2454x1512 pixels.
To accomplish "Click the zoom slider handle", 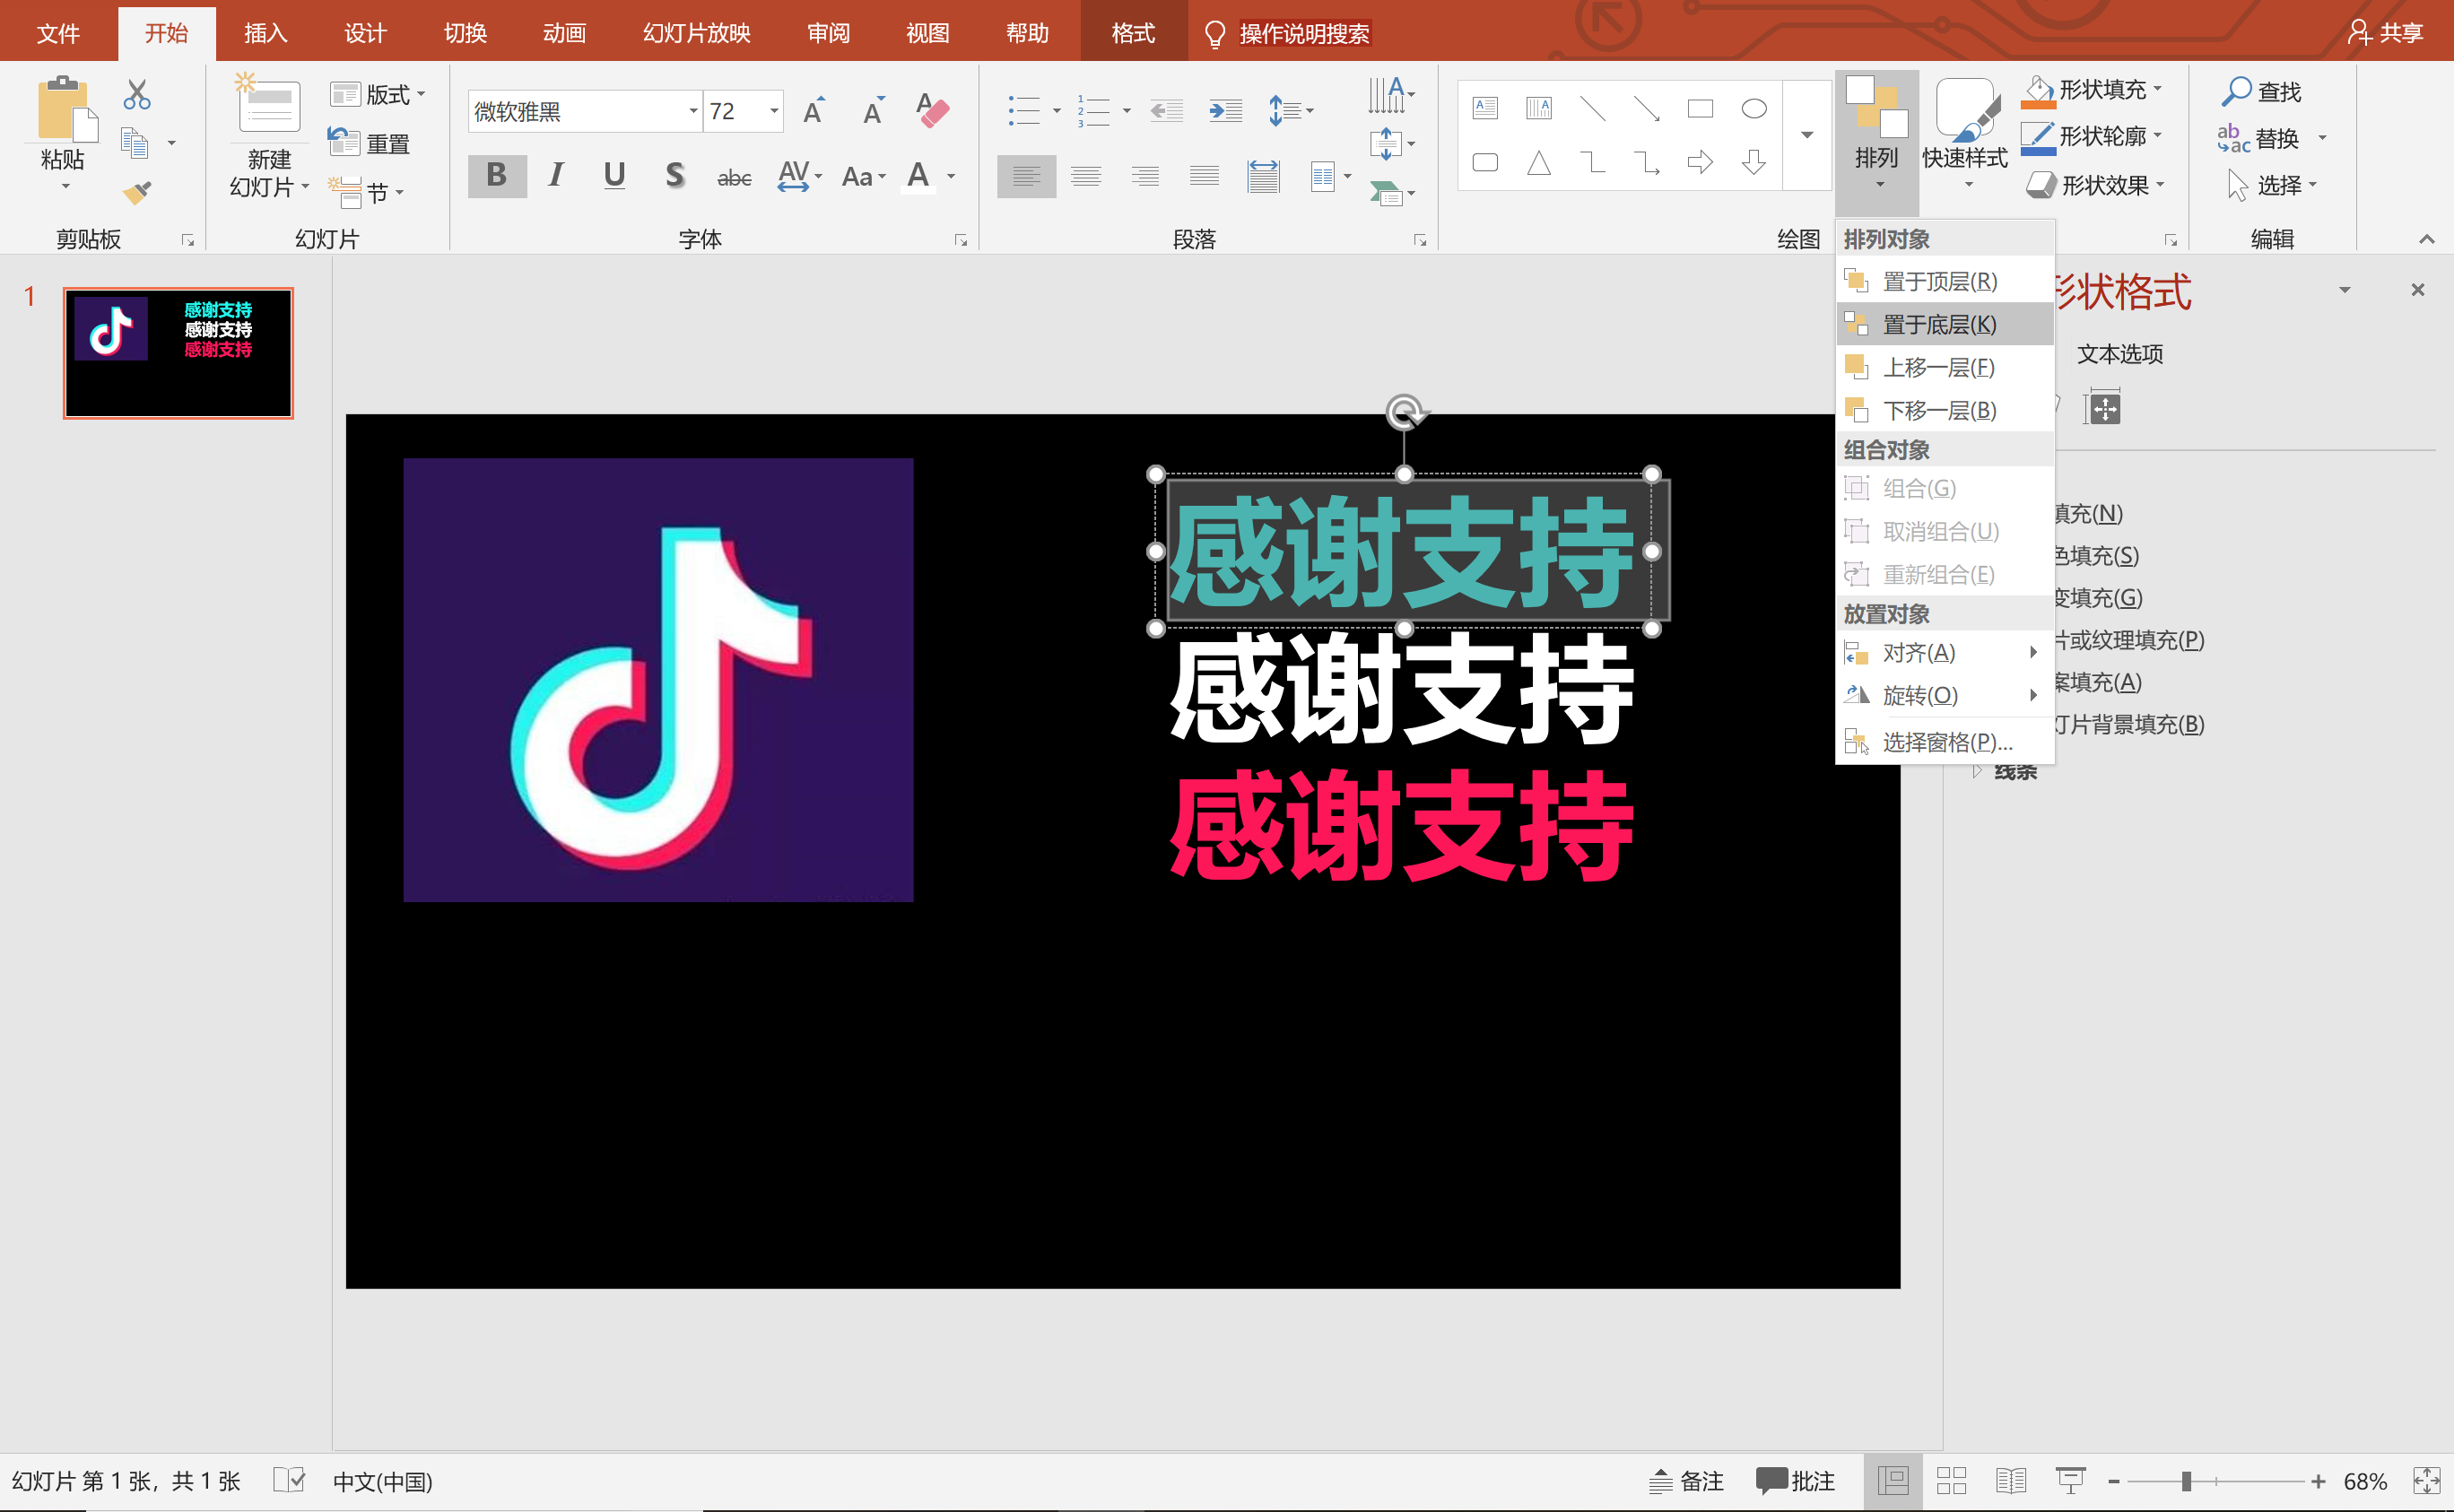I will click(x=2187, y=1481).
